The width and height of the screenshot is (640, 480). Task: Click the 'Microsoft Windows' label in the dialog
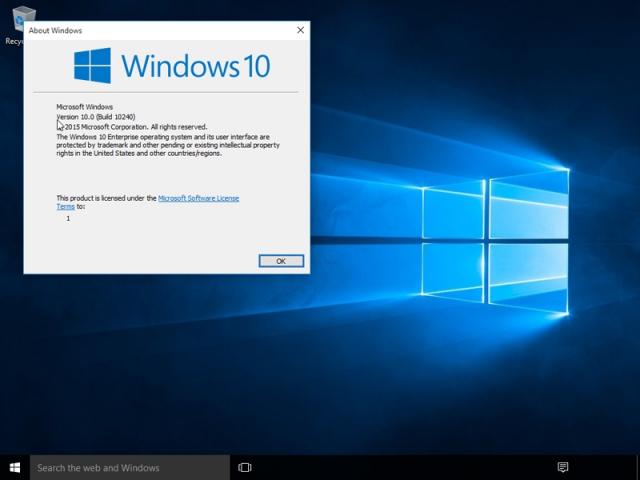85,107
